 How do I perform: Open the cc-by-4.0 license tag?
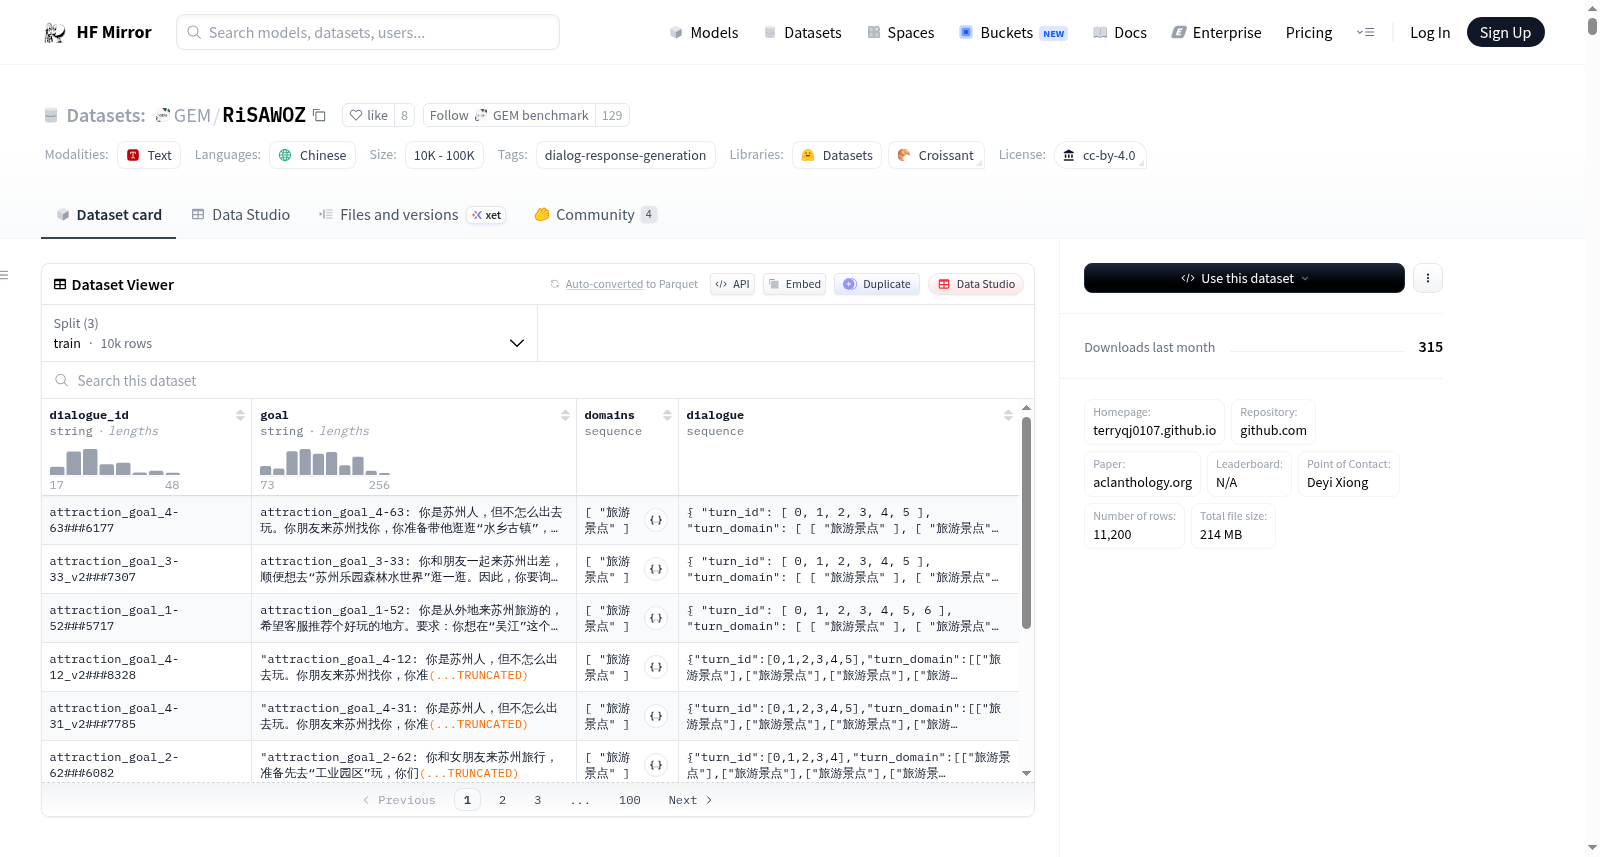[1099, 155]
